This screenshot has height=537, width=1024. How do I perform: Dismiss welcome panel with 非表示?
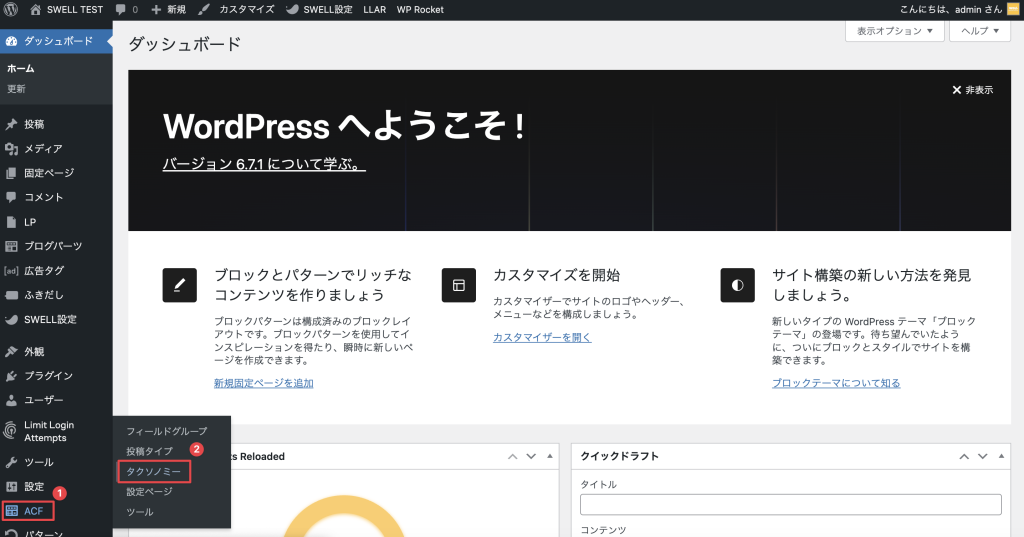click(x=972, y=90)
